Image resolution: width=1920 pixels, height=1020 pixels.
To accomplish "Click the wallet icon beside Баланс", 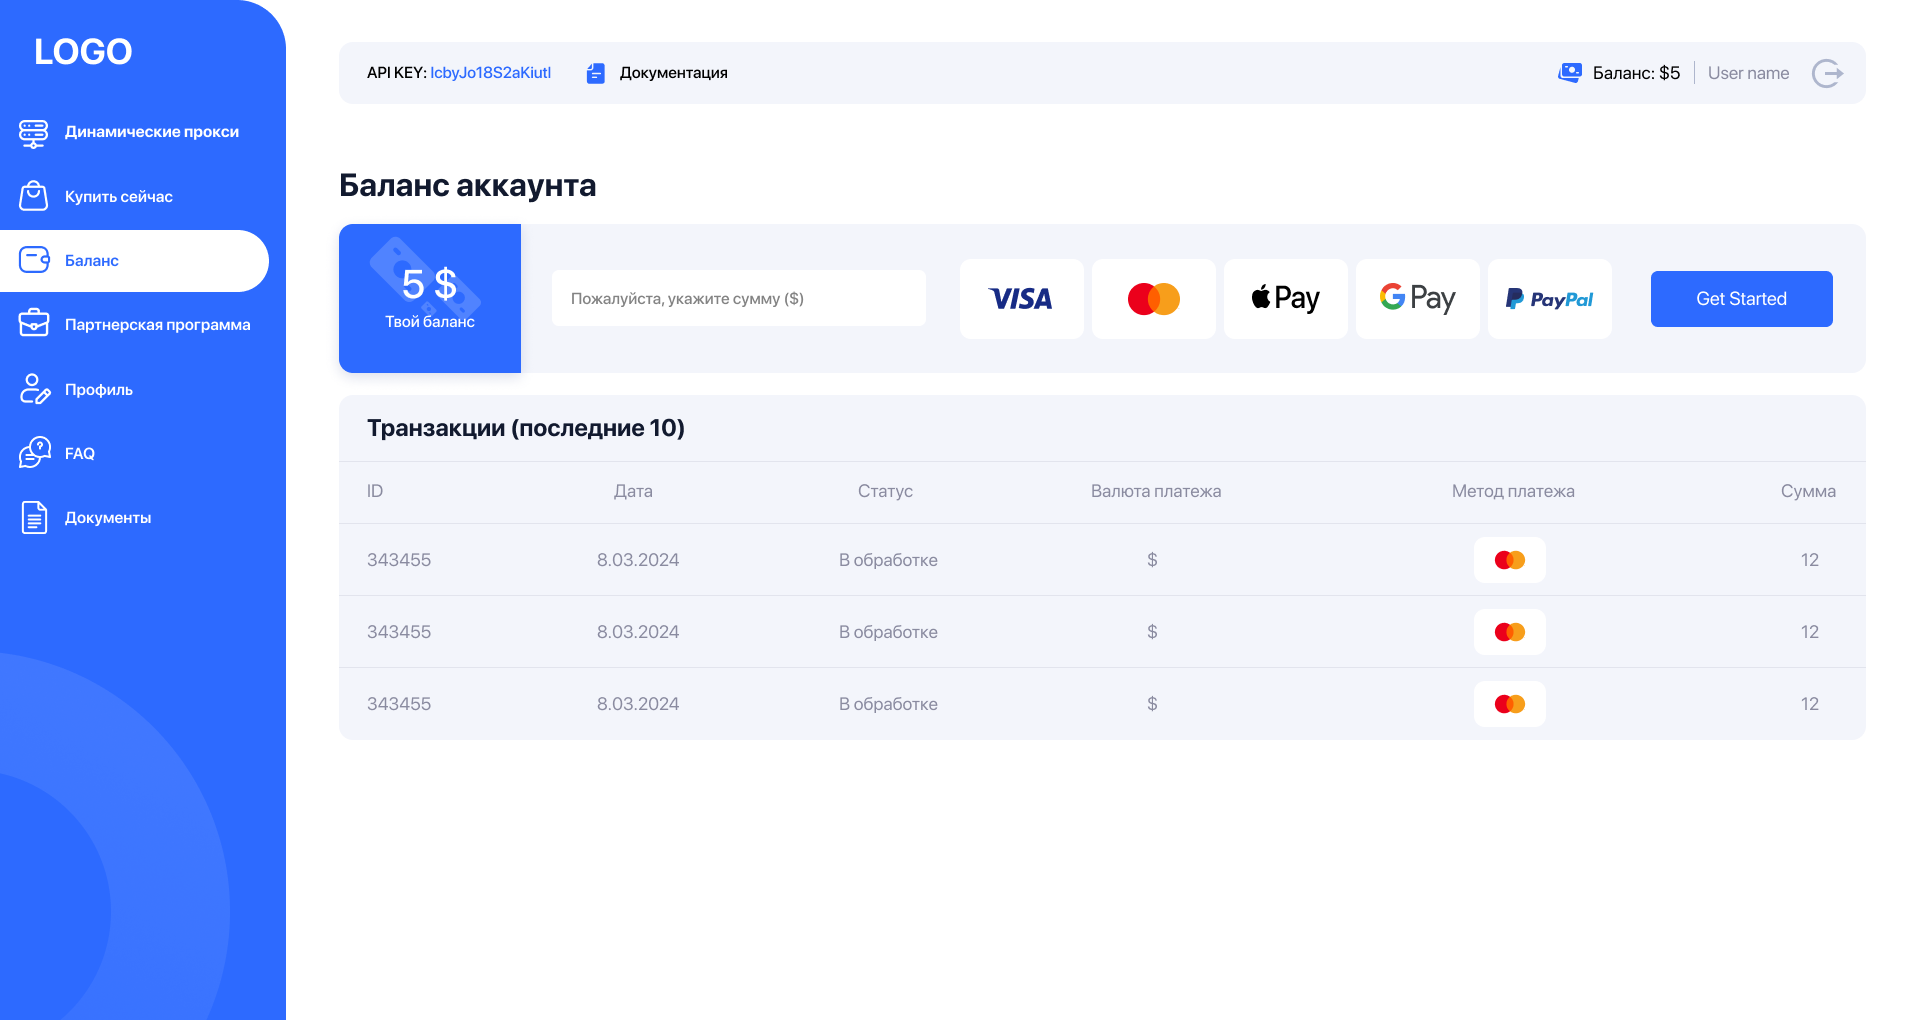I will [x=34, y=260].
